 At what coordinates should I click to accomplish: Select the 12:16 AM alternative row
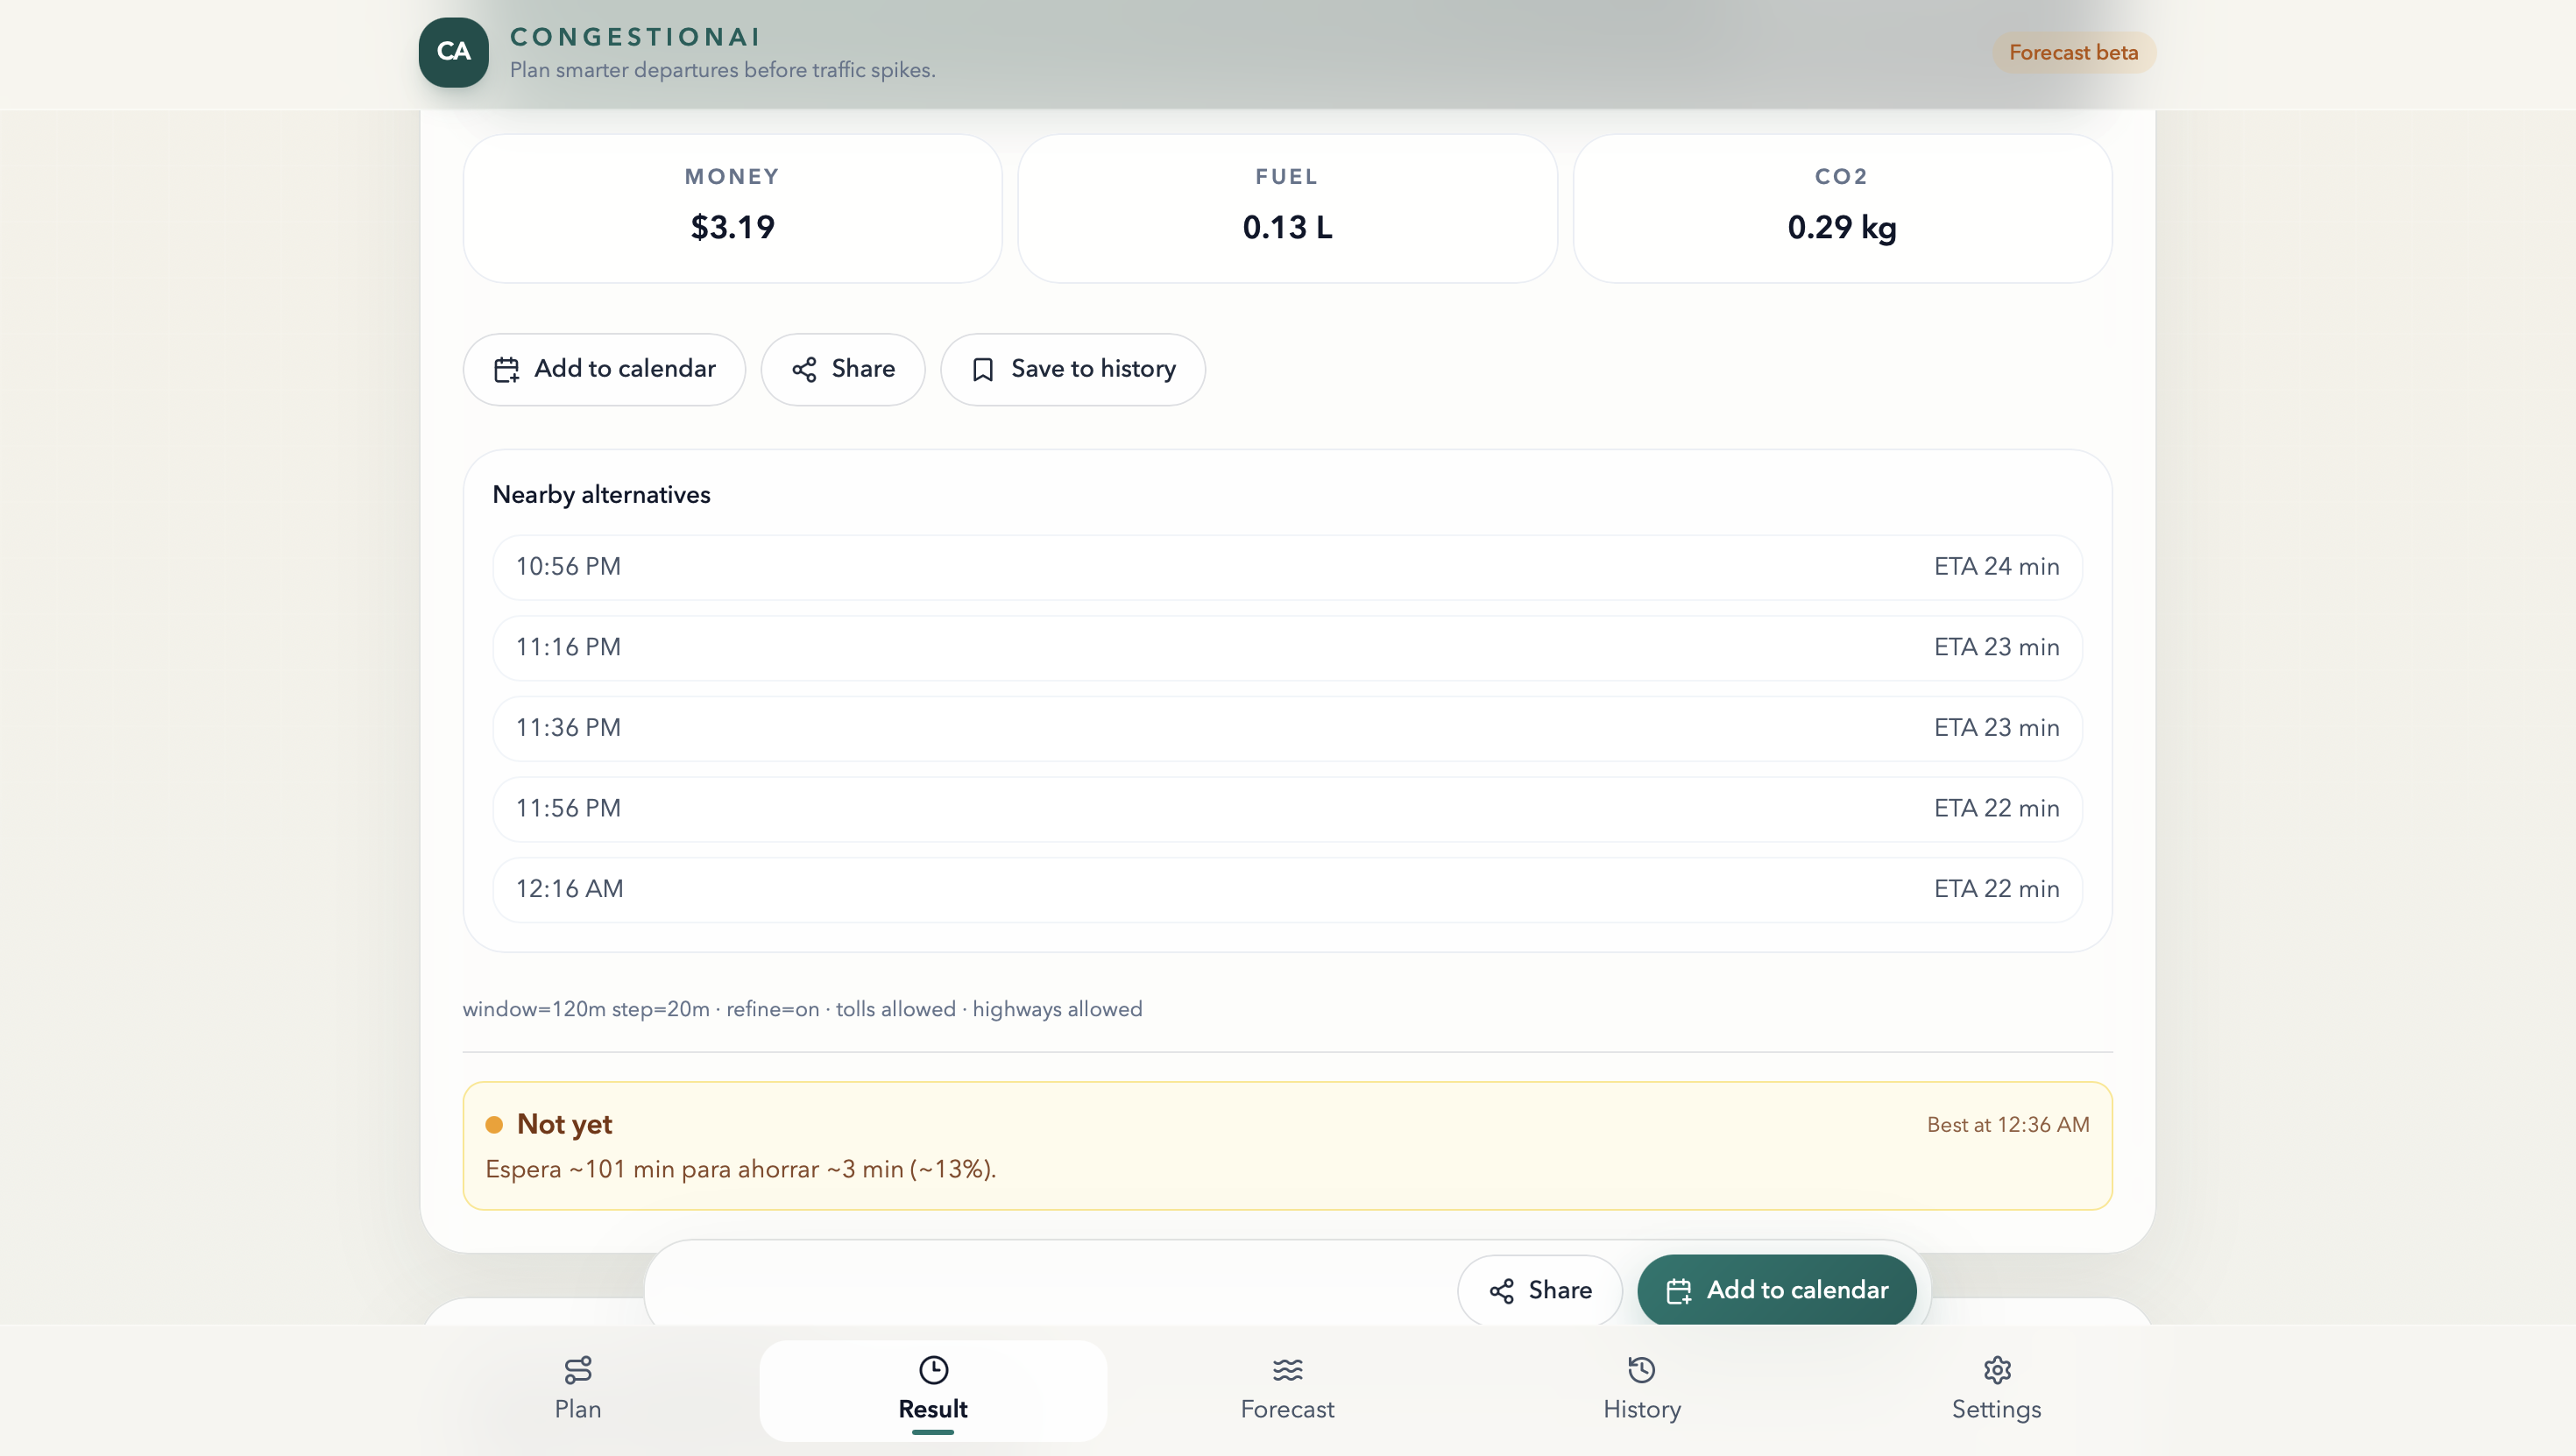tap(1287, 889)
